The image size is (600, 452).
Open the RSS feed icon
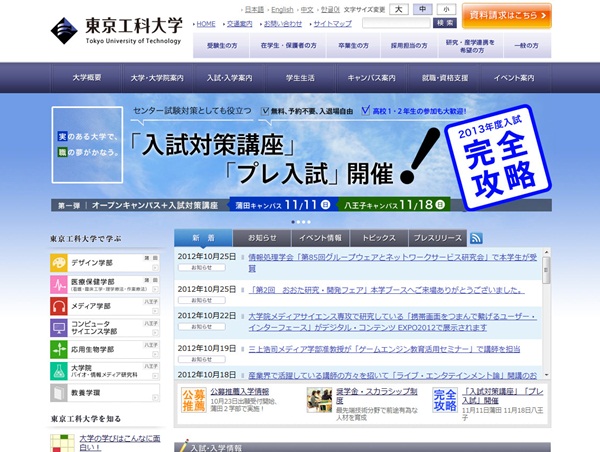pos(476,238)
